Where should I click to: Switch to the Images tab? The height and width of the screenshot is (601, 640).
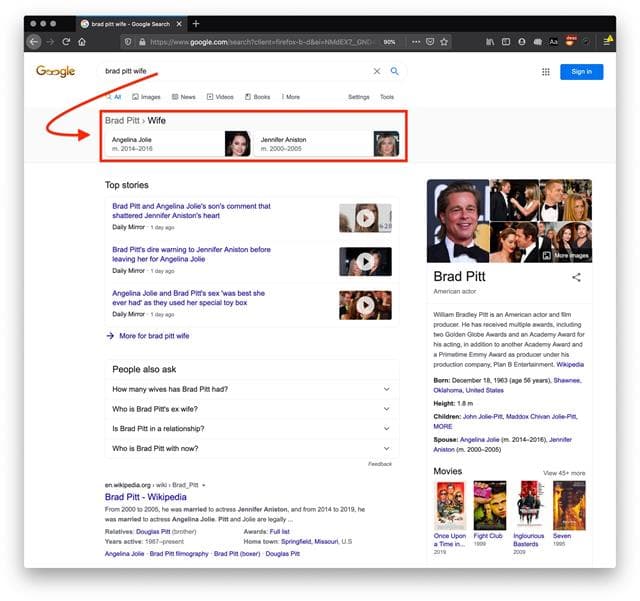pyautogui.click(x=146, y=97)
